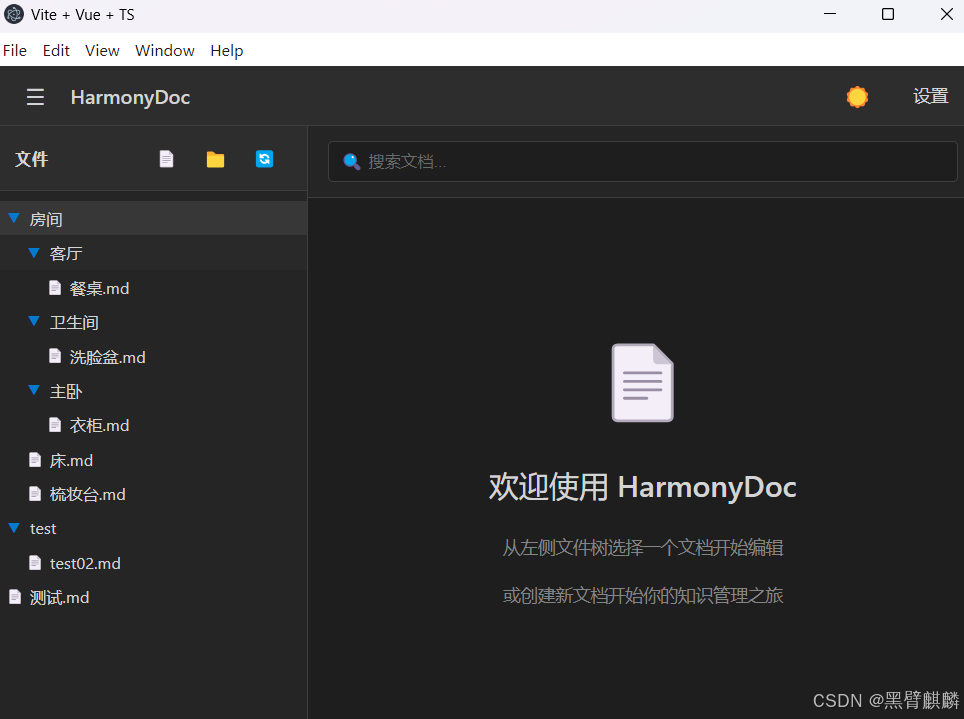Open the File menu
This screenshot has height=719, width=964.
15,50
